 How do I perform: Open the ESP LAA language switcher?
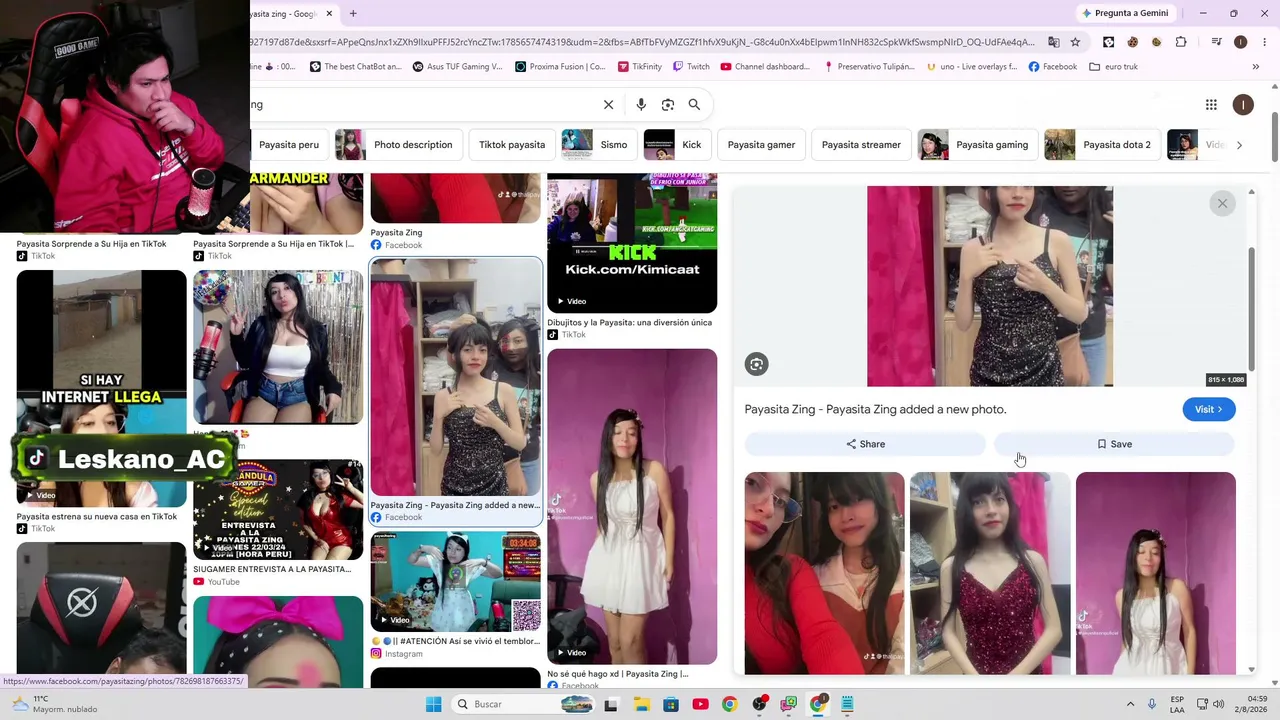(1177, 704)
